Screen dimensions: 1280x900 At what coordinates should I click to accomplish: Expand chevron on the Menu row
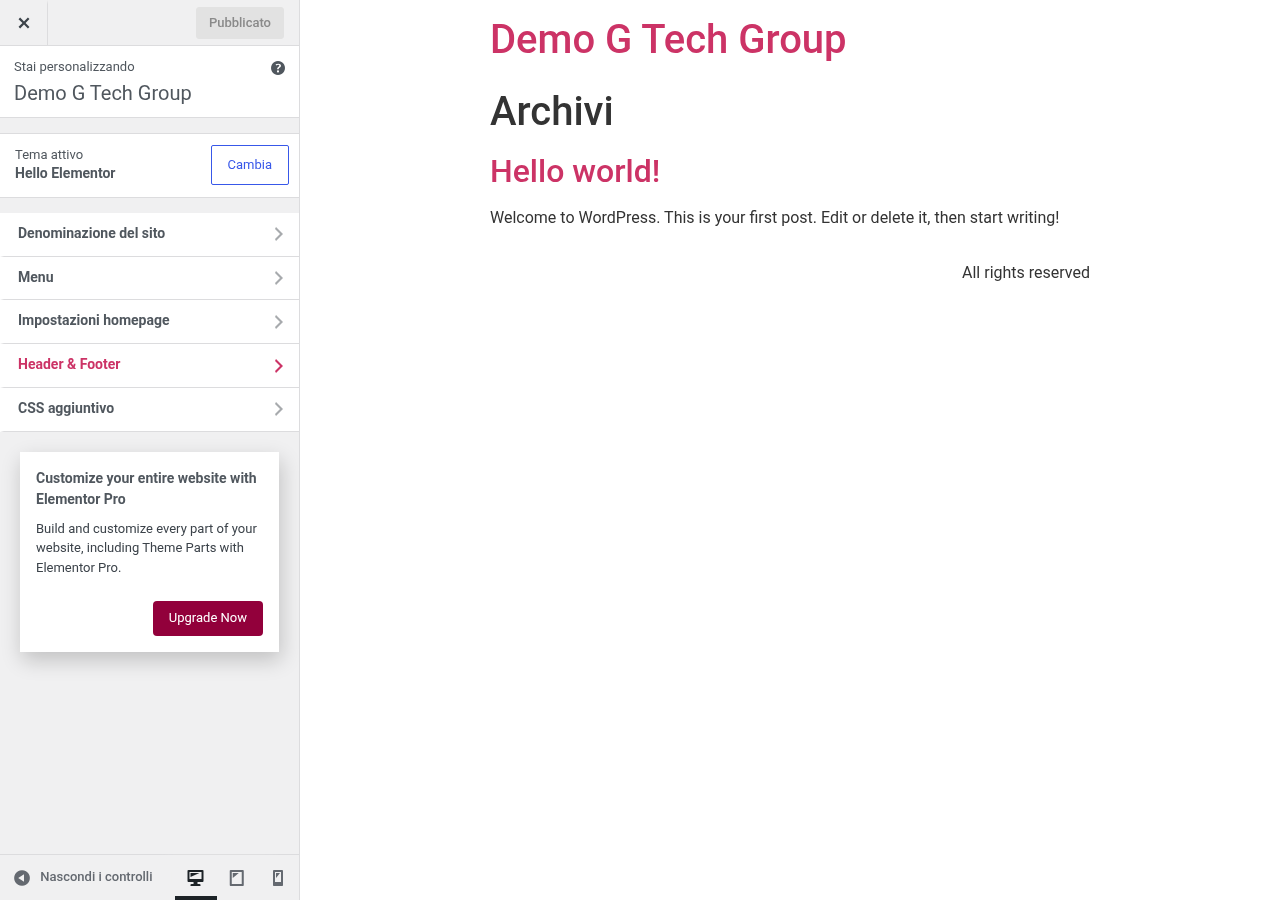coord(279,278)
